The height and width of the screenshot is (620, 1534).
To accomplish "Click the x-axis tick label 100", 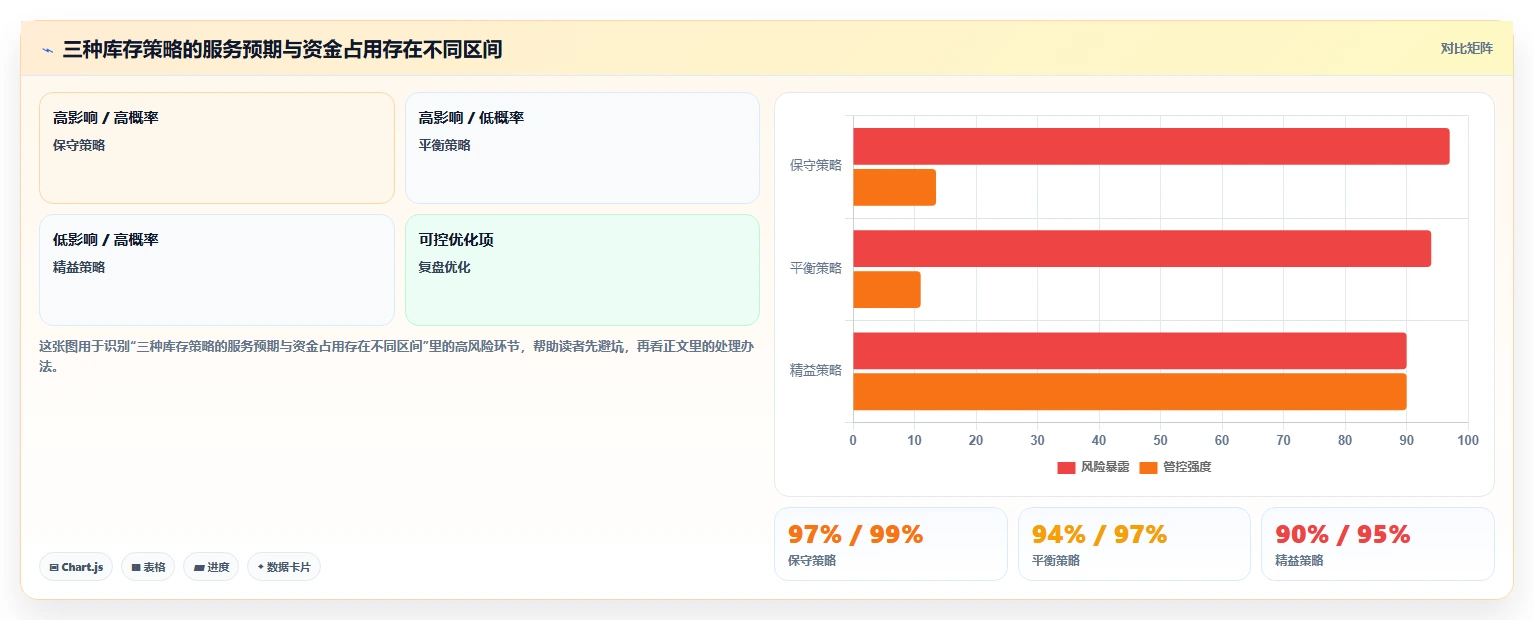I will coord(1468,440).
